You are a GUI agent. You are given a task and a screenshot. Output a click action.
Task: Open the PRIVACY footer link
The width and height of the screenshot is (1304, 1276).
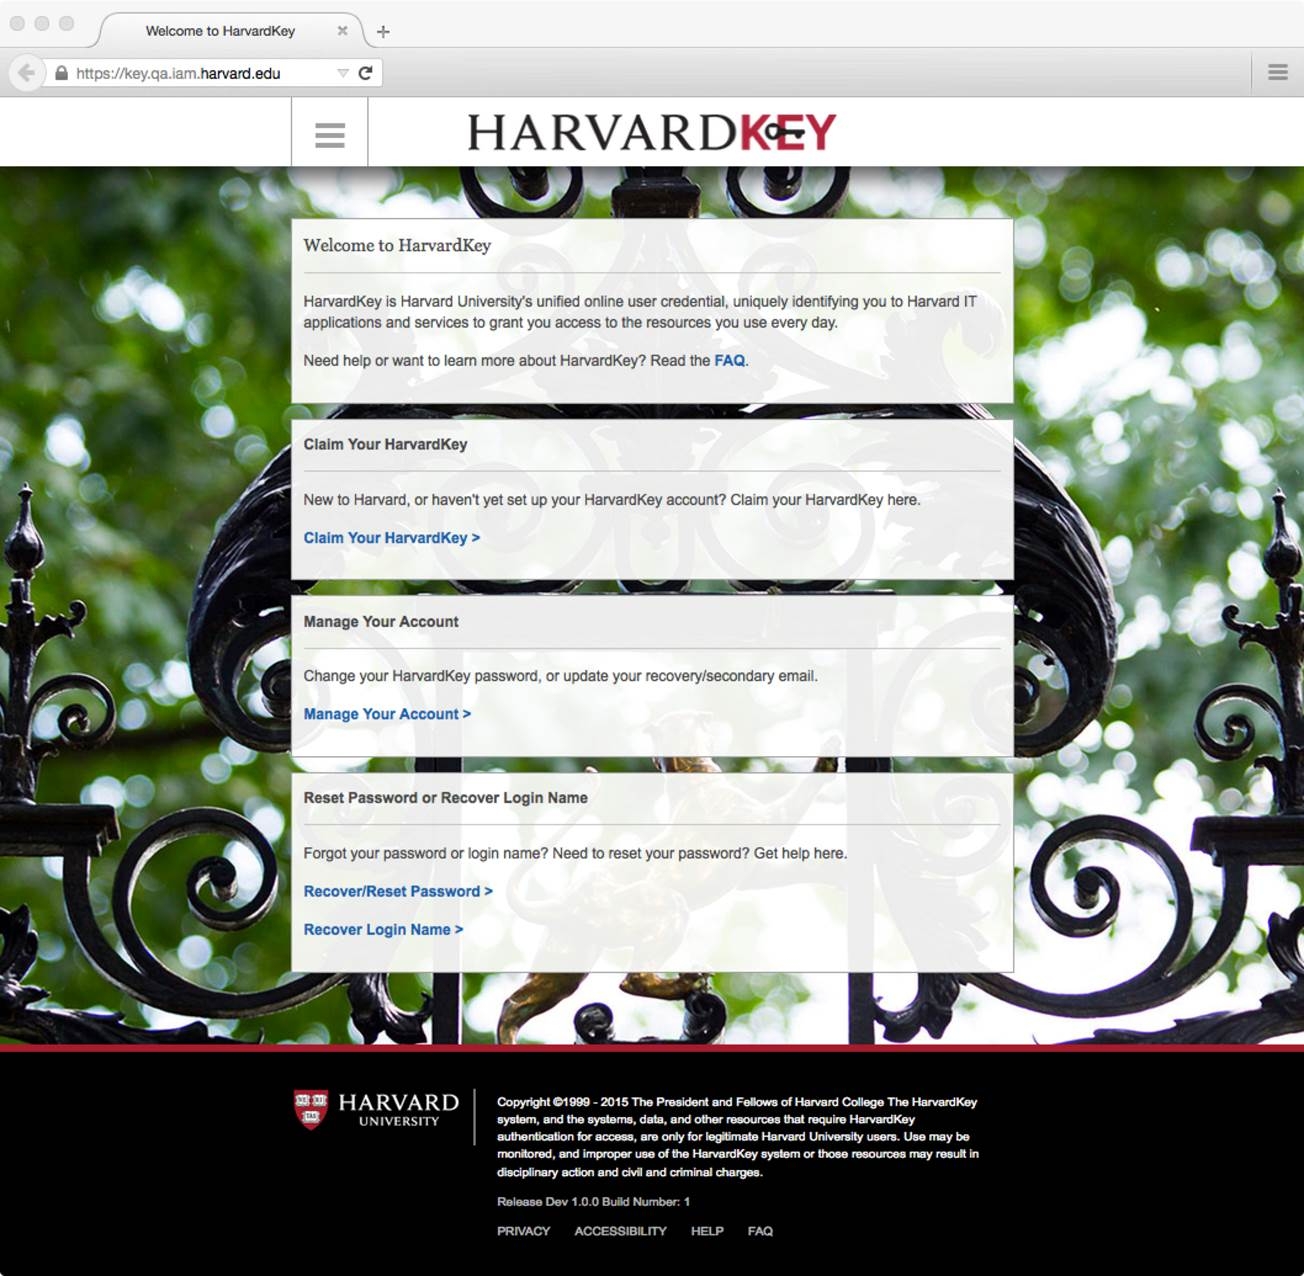523,1231
